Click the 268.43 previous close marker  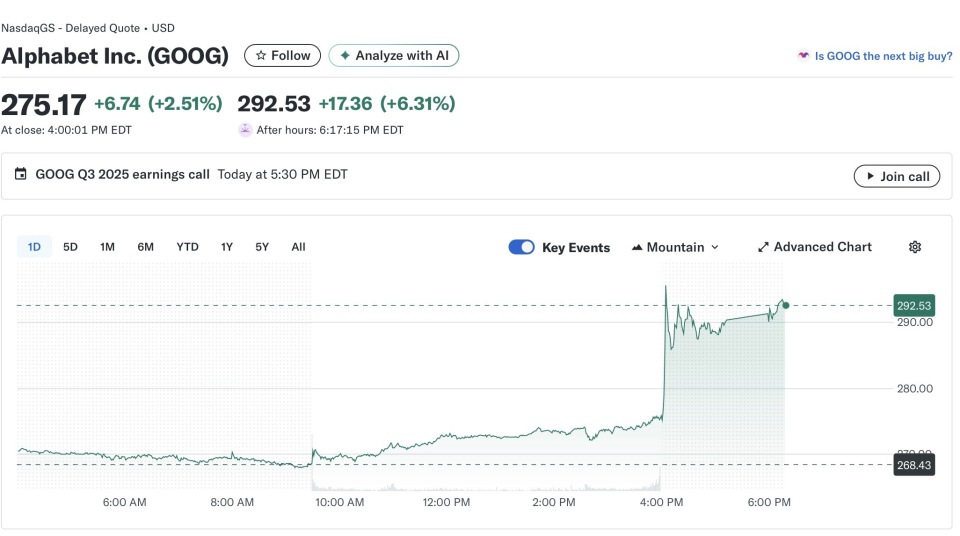coord(914,464)
